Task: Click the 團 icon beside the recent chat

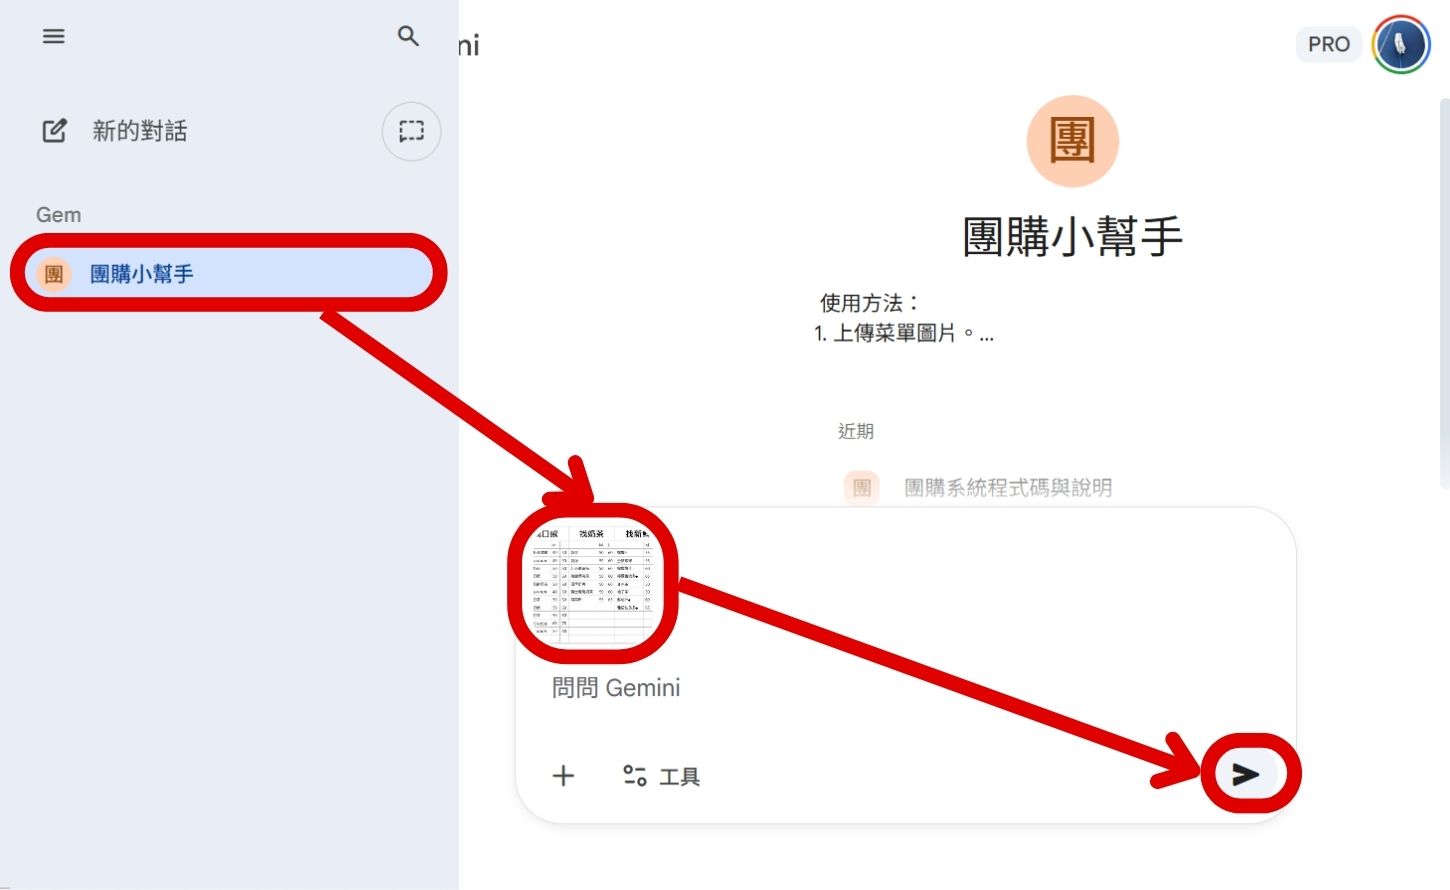Action: point(861,487)
